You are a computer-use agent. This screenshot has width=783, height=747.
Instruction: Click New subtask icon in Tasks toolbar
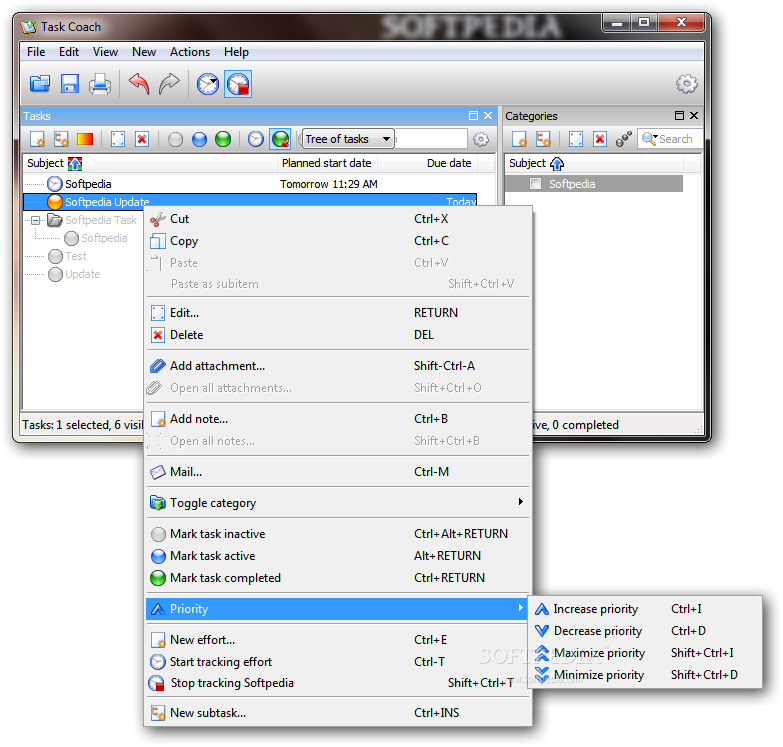point(61,139)
